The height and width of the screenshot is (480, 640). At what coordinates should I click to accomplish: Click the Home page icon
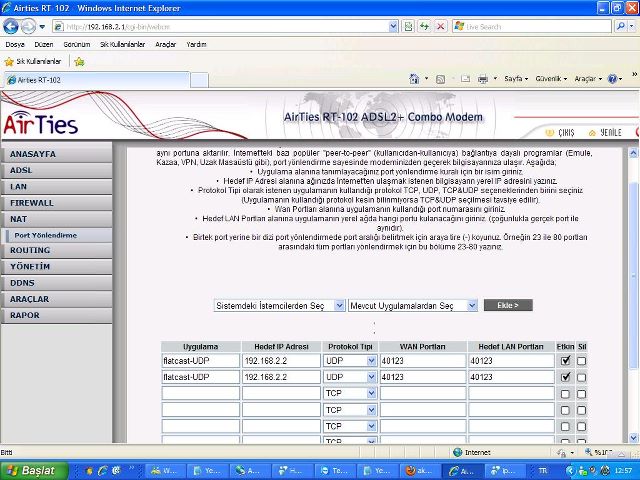pyautogui.click(x=414, y=79)
